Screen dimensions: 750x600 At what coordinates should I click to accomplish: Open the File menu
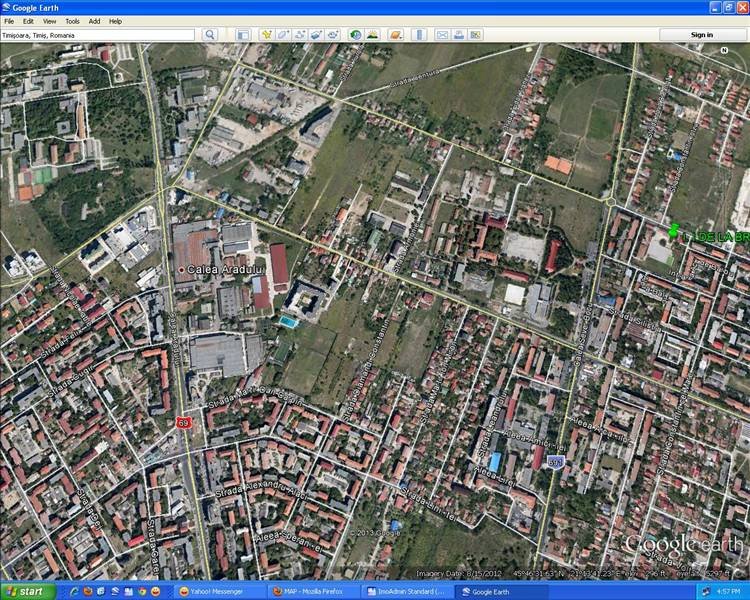[x=9, y=21]
